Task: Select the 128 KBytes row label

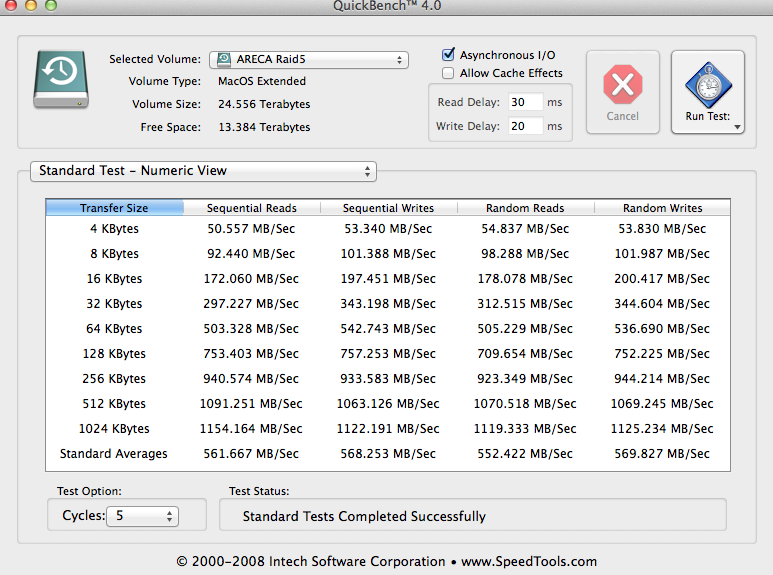Action: pos(114,354)
